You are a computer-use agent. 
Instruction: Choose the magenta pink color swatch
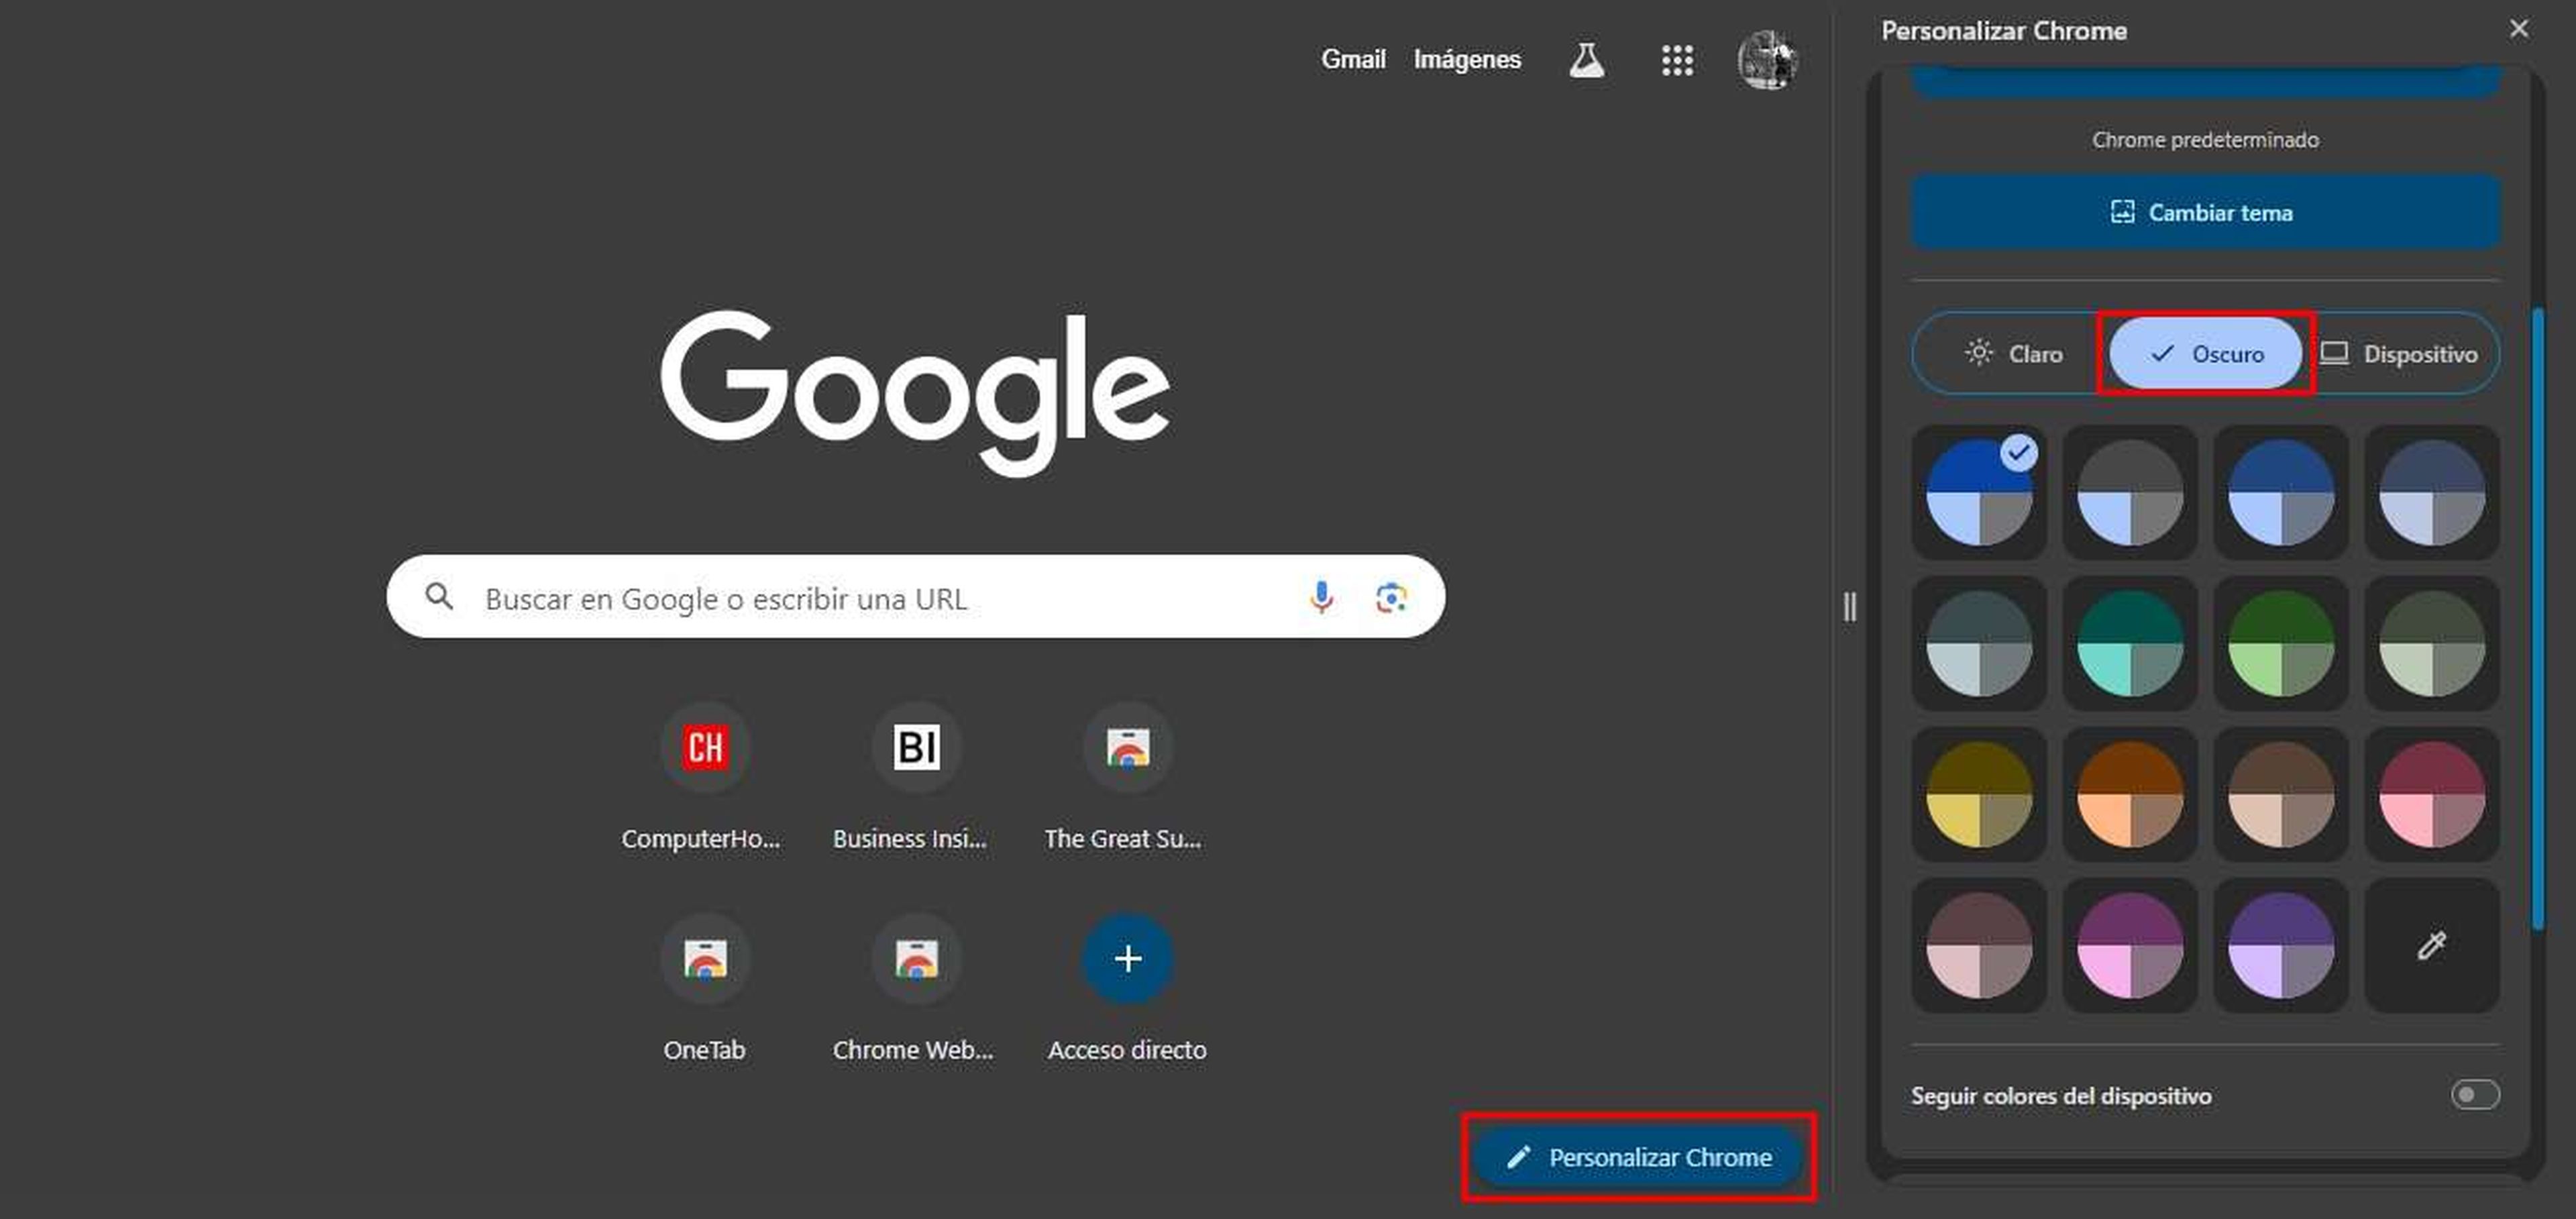pyautogui.click(x=2130, y=945)
